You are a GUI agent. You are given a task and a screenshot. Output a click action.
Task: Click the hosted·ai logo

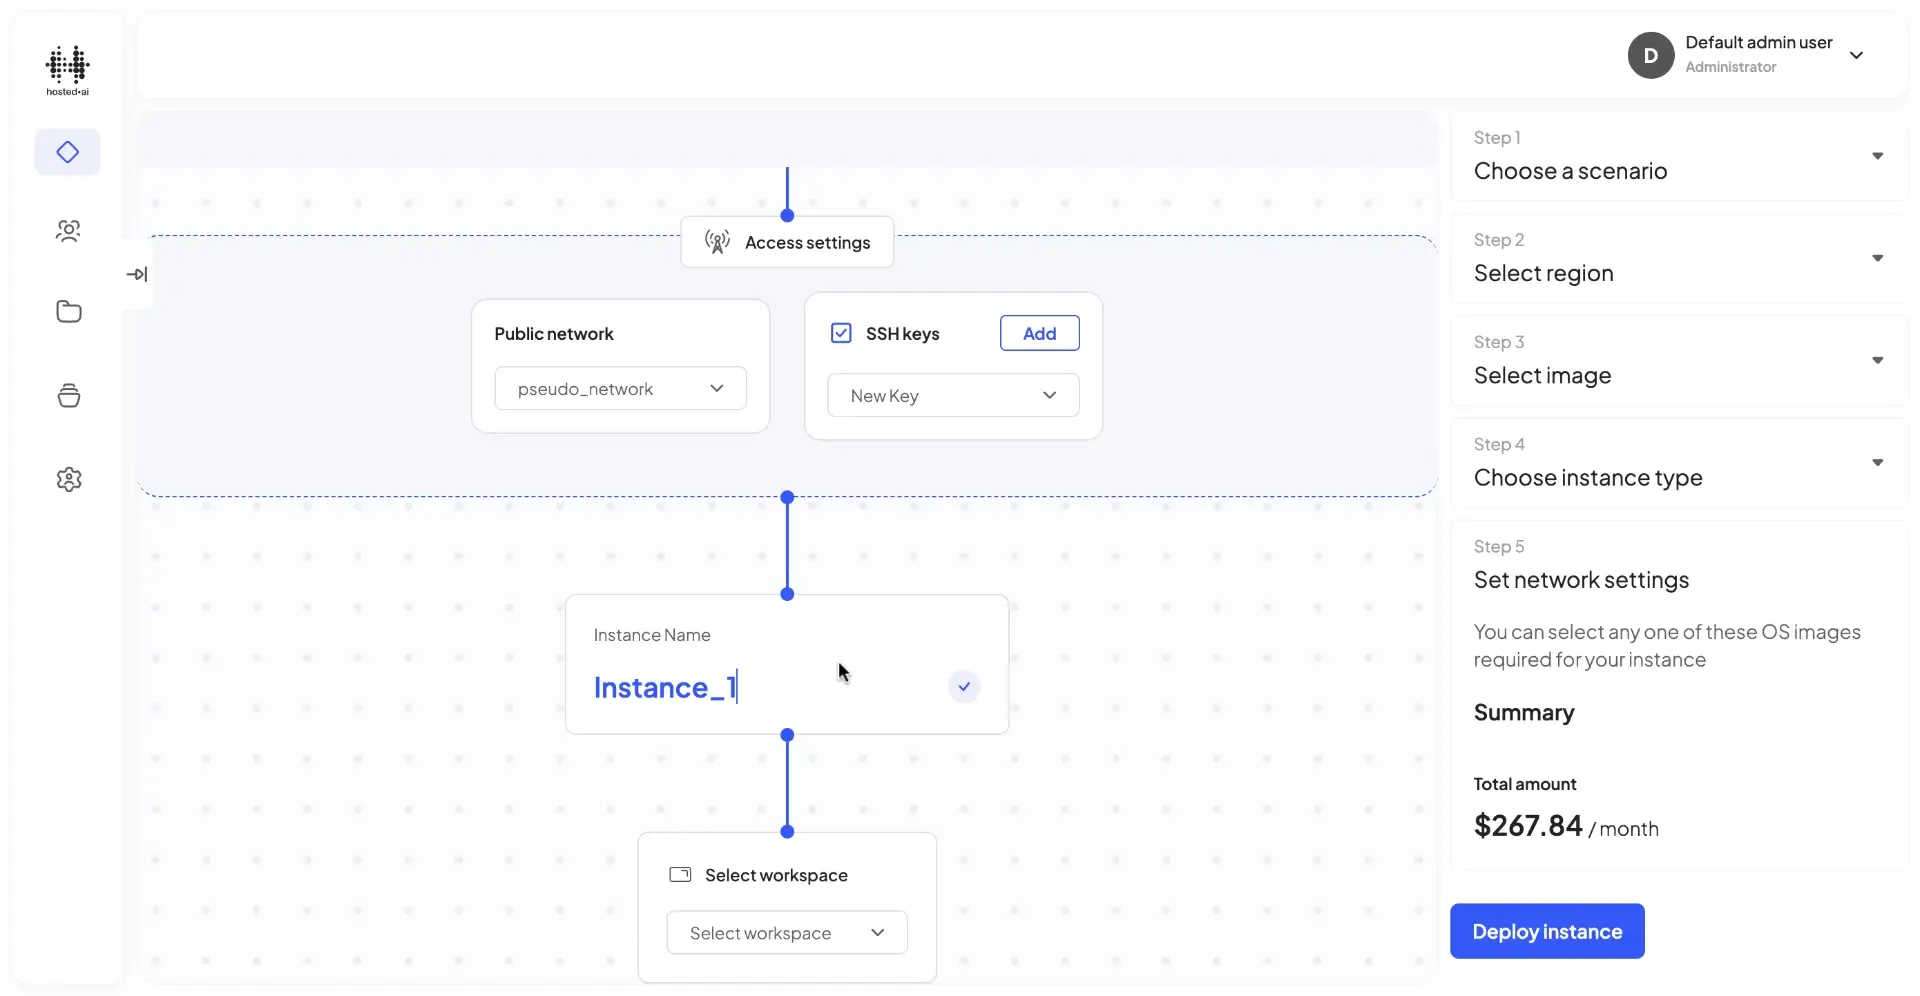pyautogui.click(x=67, y=70)
